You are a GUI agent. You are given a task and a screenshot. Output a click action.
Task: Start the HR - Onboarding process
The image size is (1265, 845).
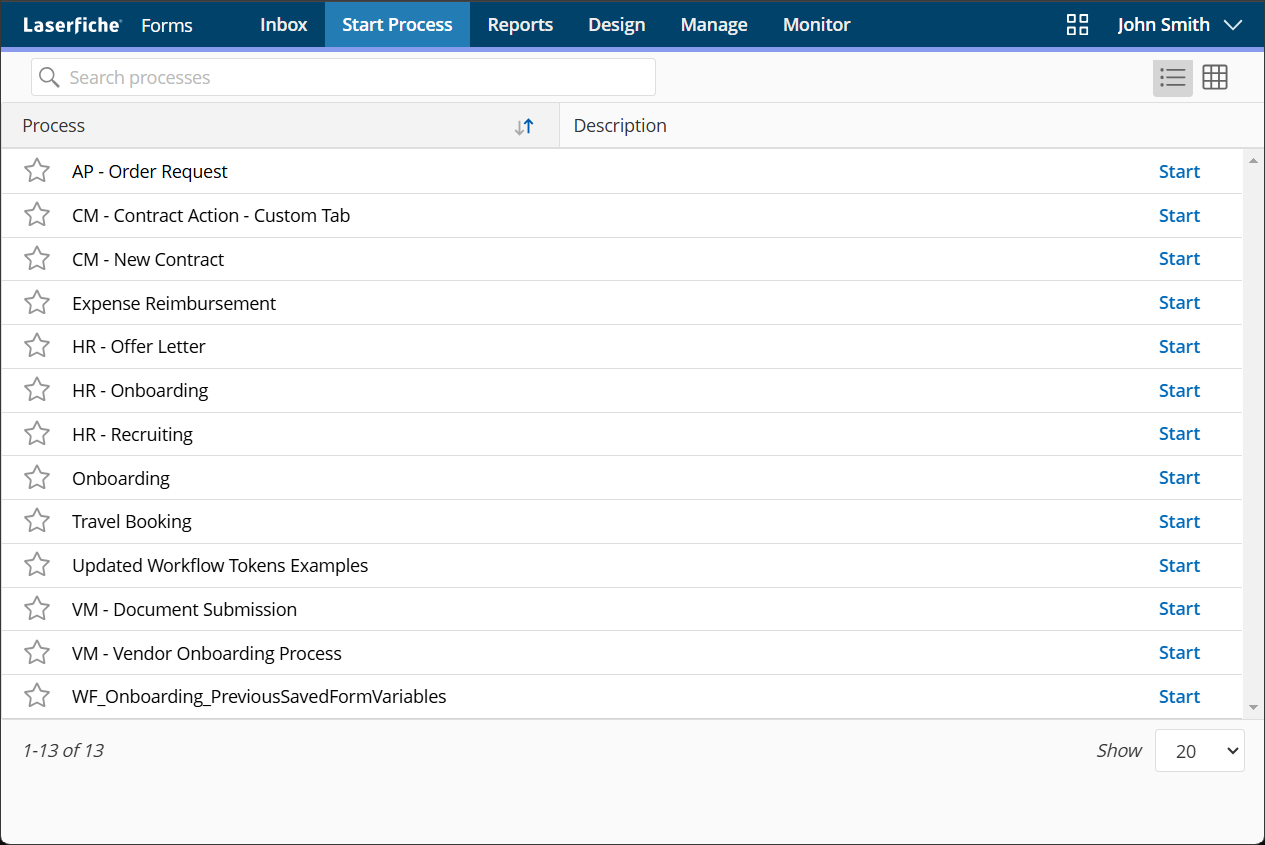click(1179, 390)
